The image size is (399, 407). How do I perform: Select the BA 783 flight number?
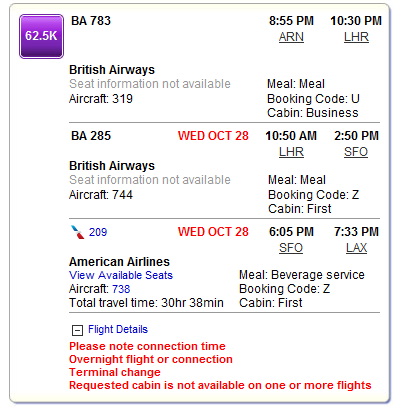coord(91,21)
